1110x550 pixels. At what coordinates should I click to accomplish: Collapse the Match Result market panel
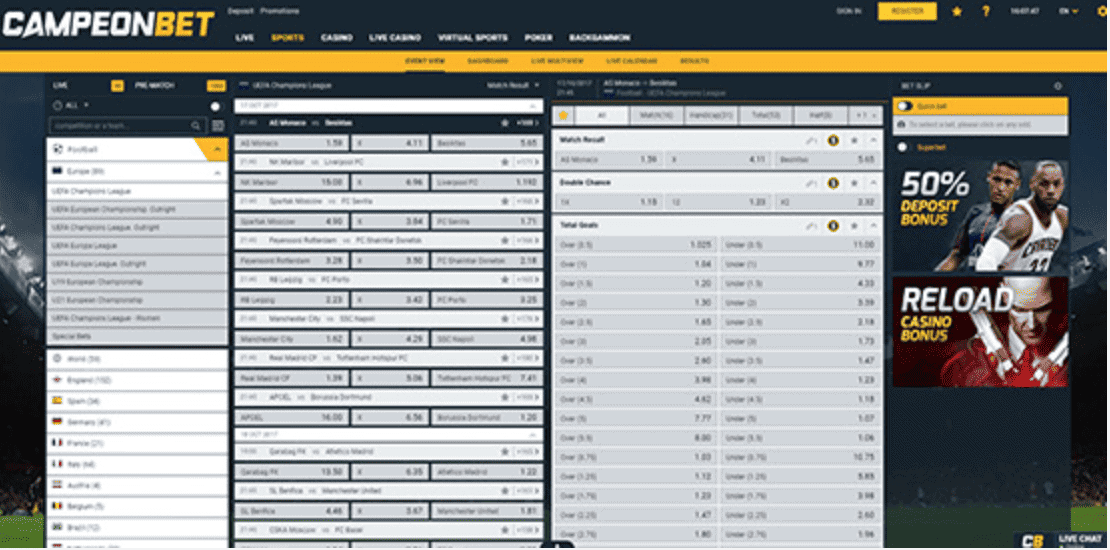tap(874, 140)
